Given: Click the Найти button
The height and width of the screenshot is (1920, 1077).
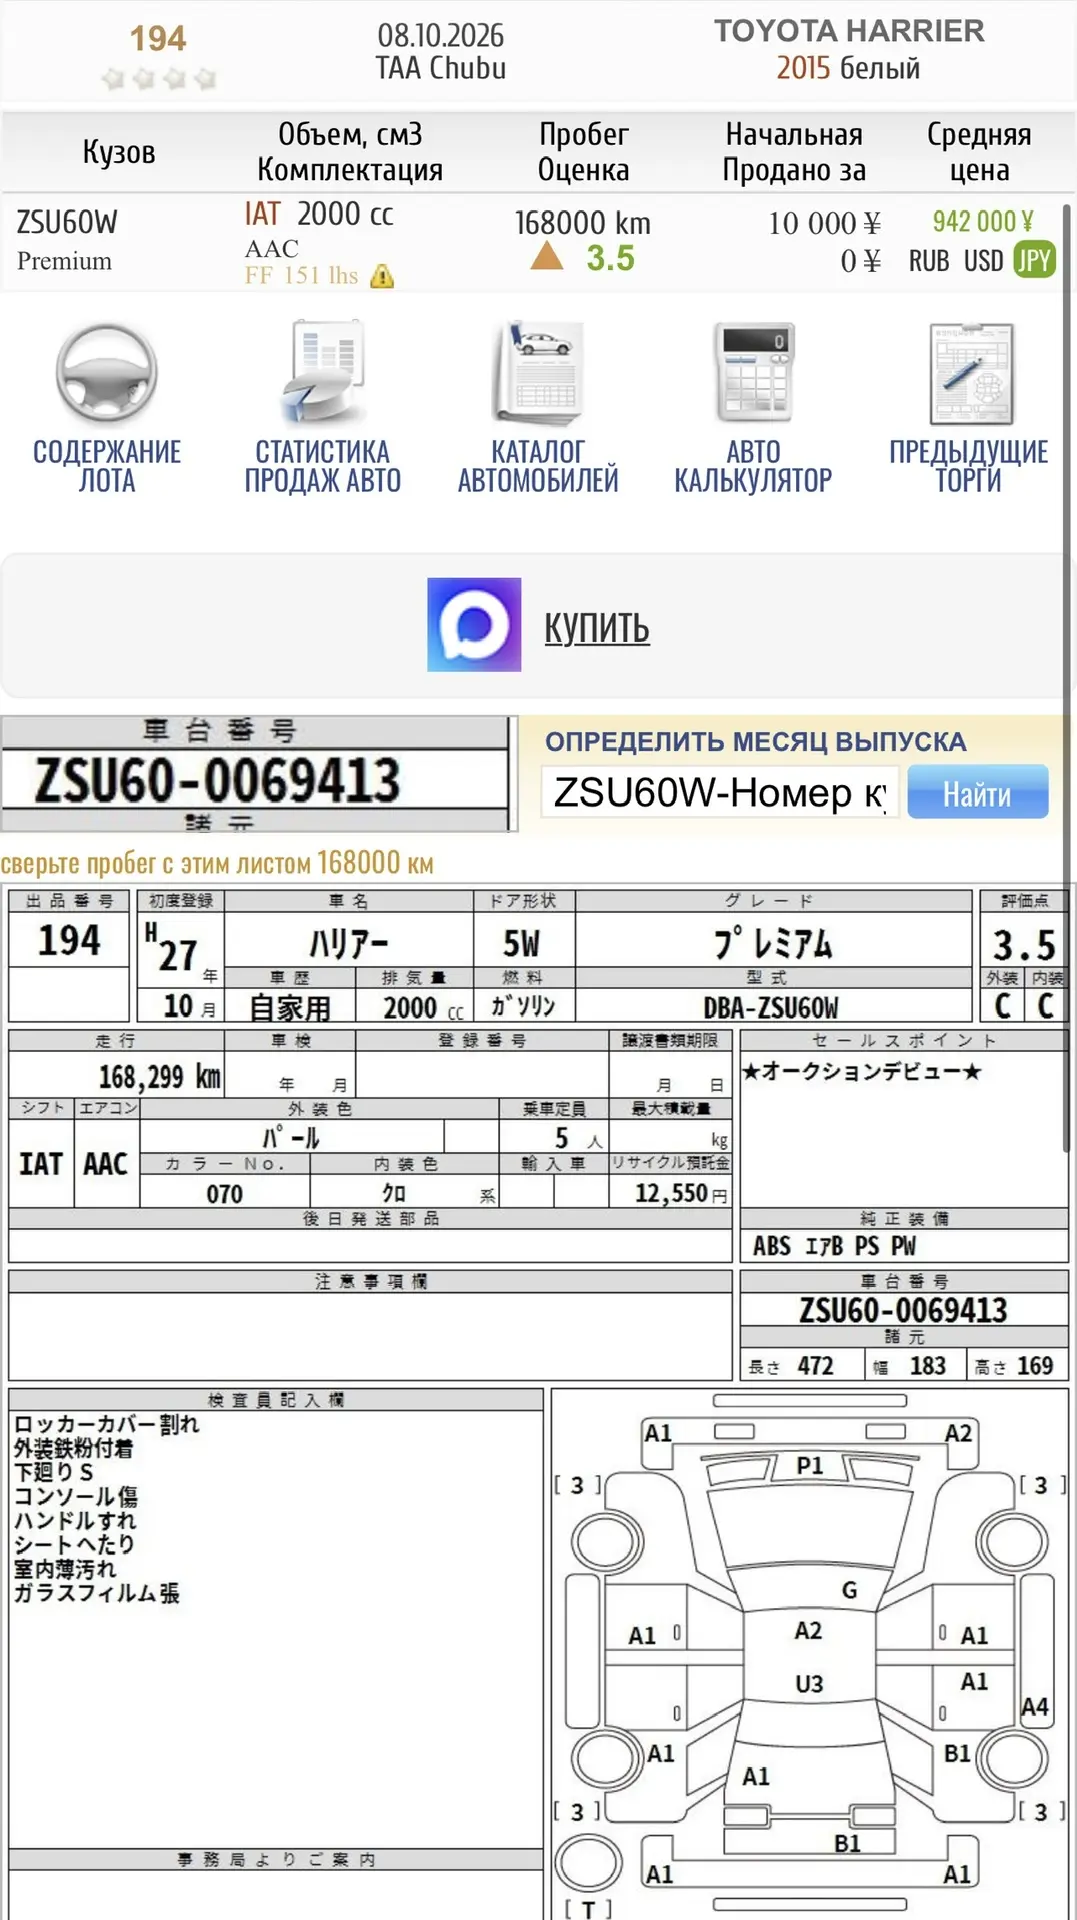Looking at the screenshot, I should (978, 794).
